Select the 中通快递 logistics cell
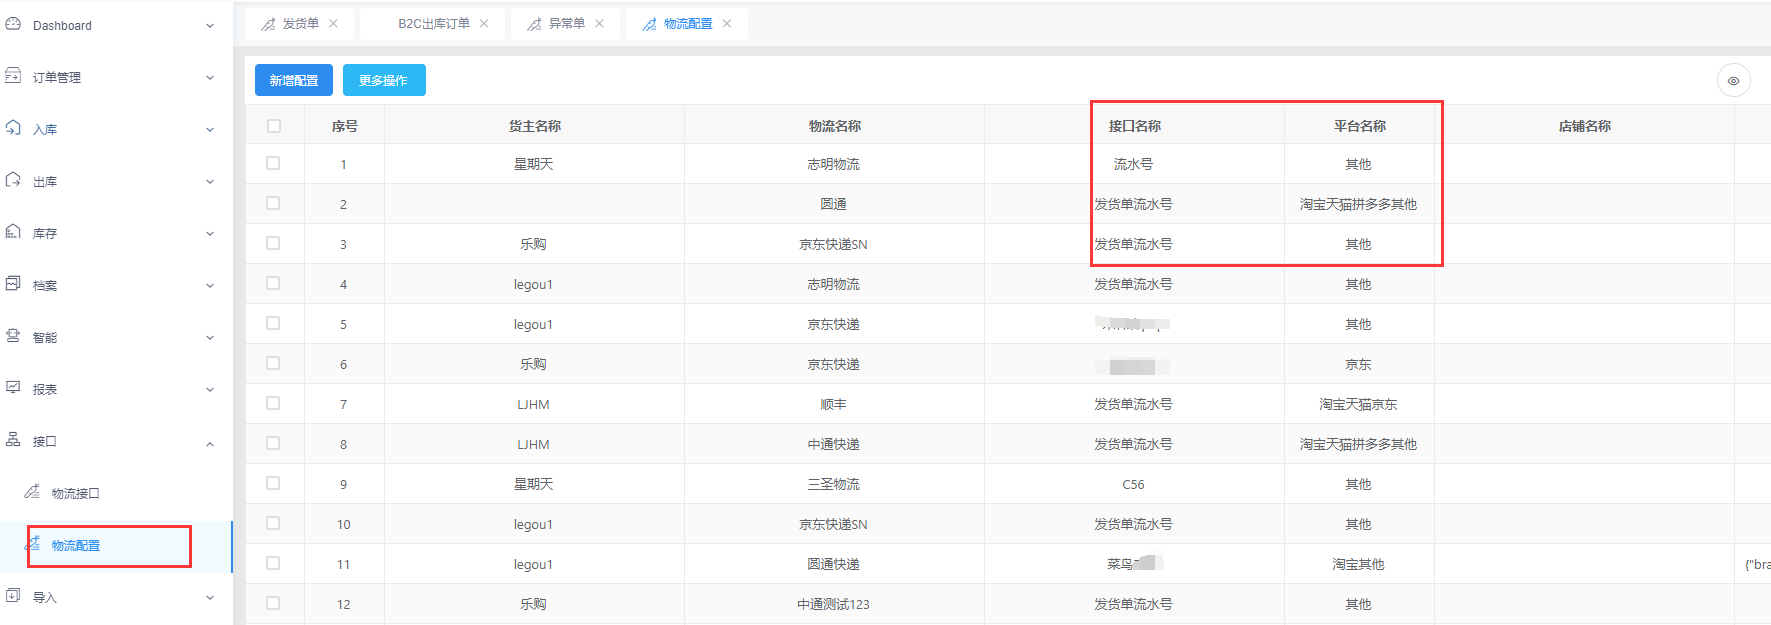The height and width of the screenshot is (625, 1771). [x=833, y=445]
